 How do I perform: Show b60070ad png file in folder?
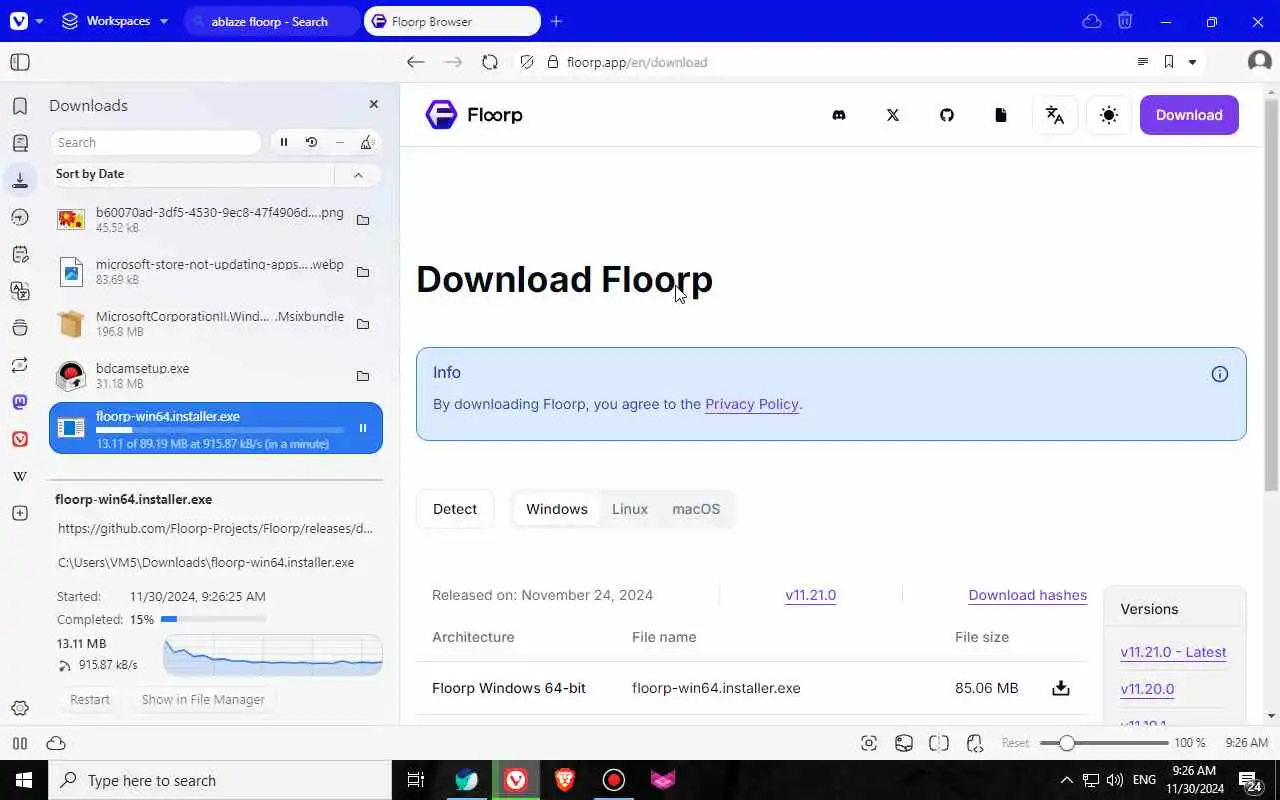[x=363, y=220]
